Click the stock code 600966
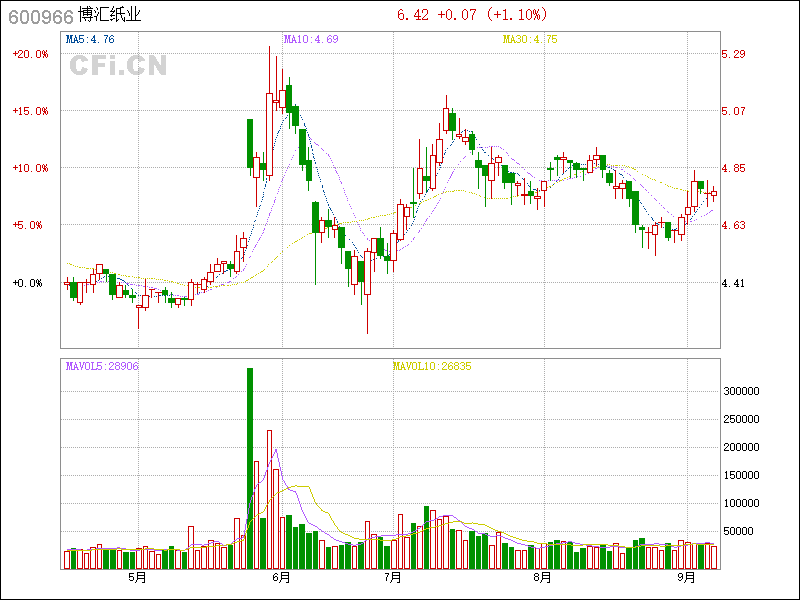Viewport: 800px width, 600px height. [x=39, y=16]
